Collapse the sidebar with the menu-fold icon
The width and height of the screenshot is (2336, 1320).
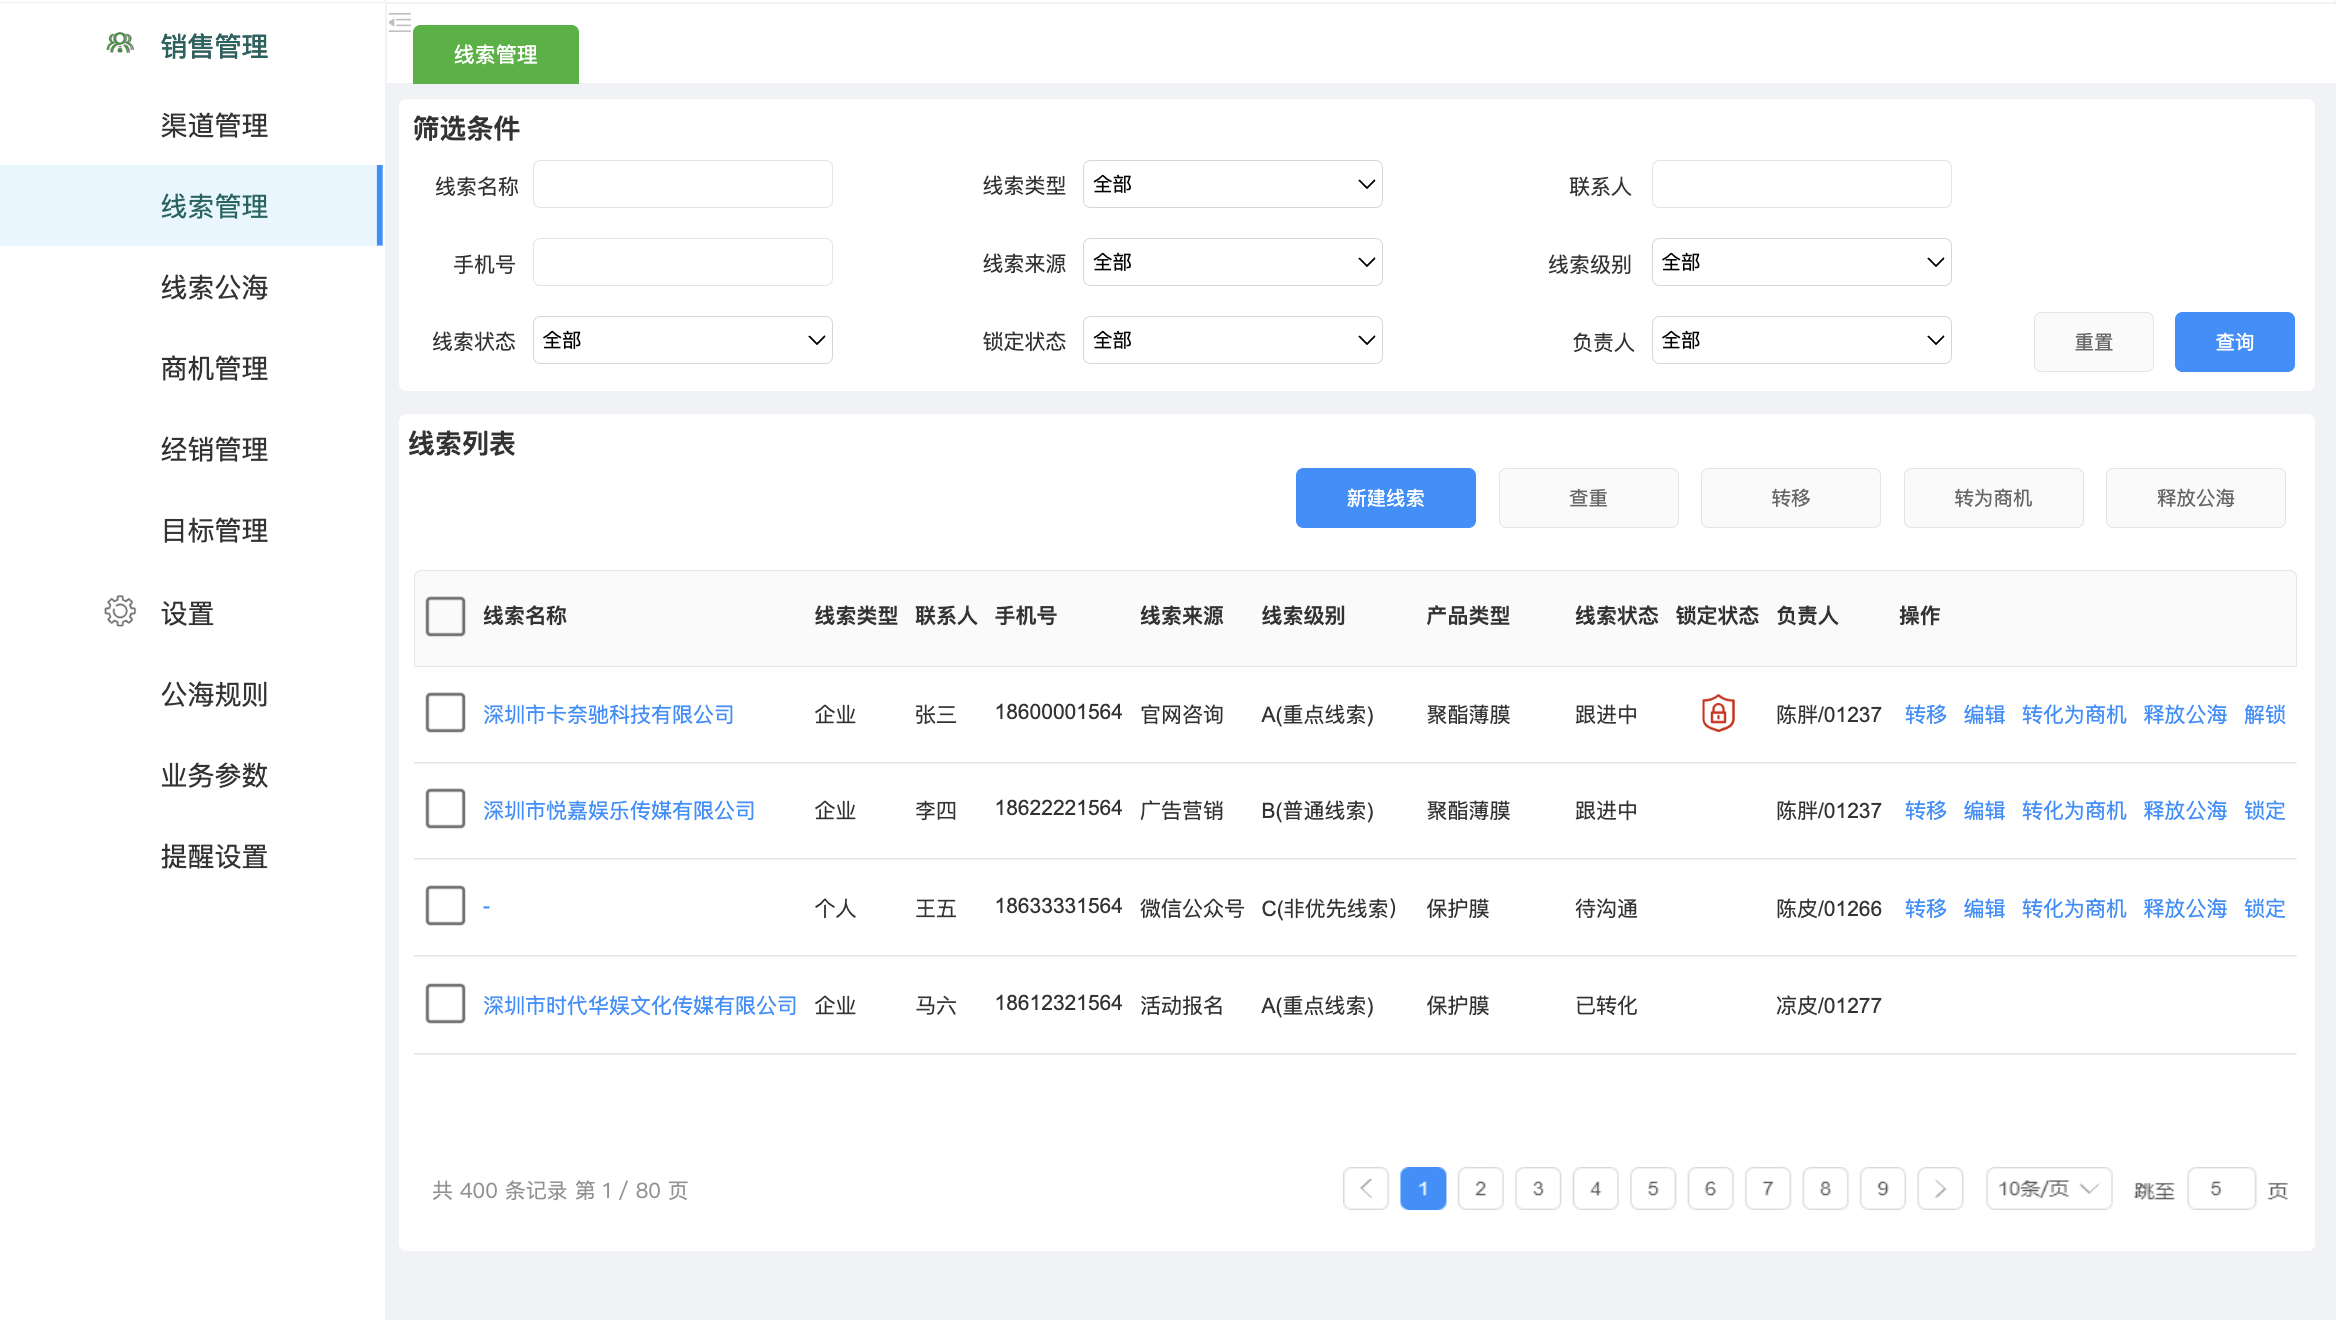click(x=400, y=21)
